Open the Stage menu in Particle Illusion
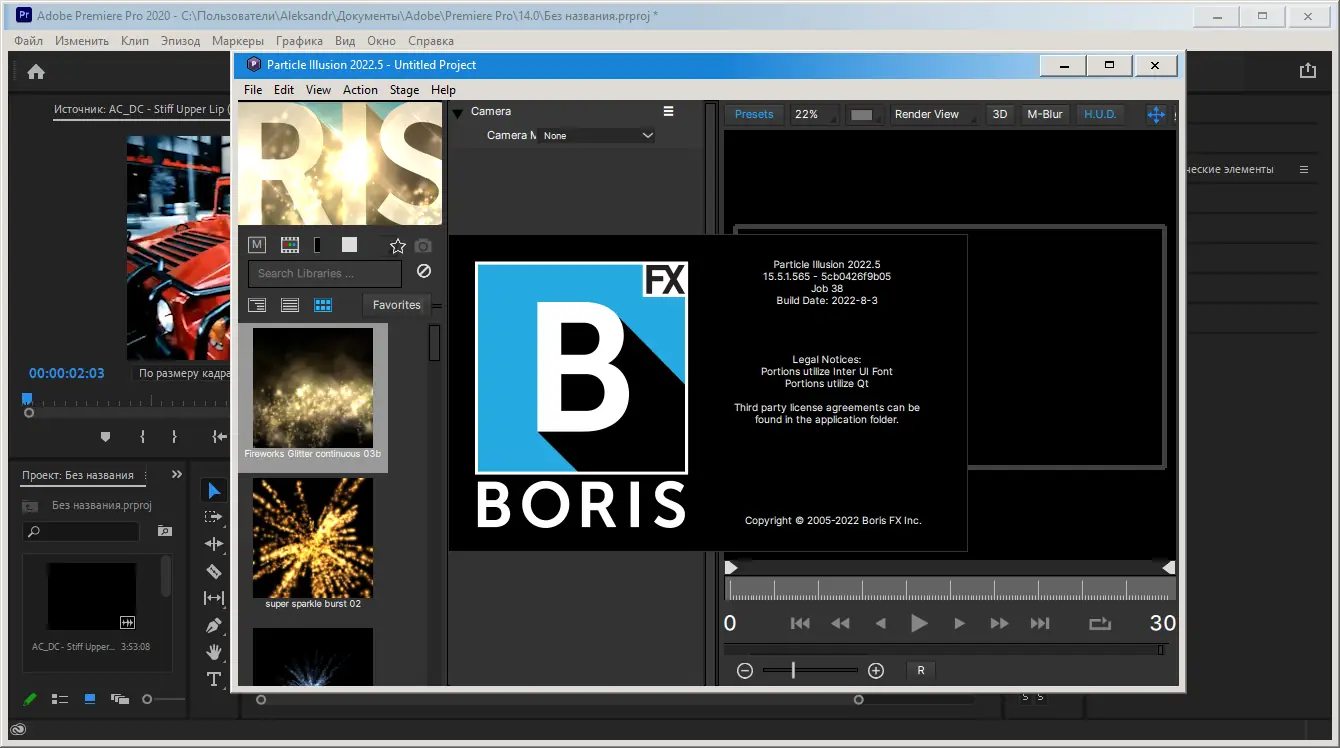This screenshot has height=748, width=1340. pos(404,90)
